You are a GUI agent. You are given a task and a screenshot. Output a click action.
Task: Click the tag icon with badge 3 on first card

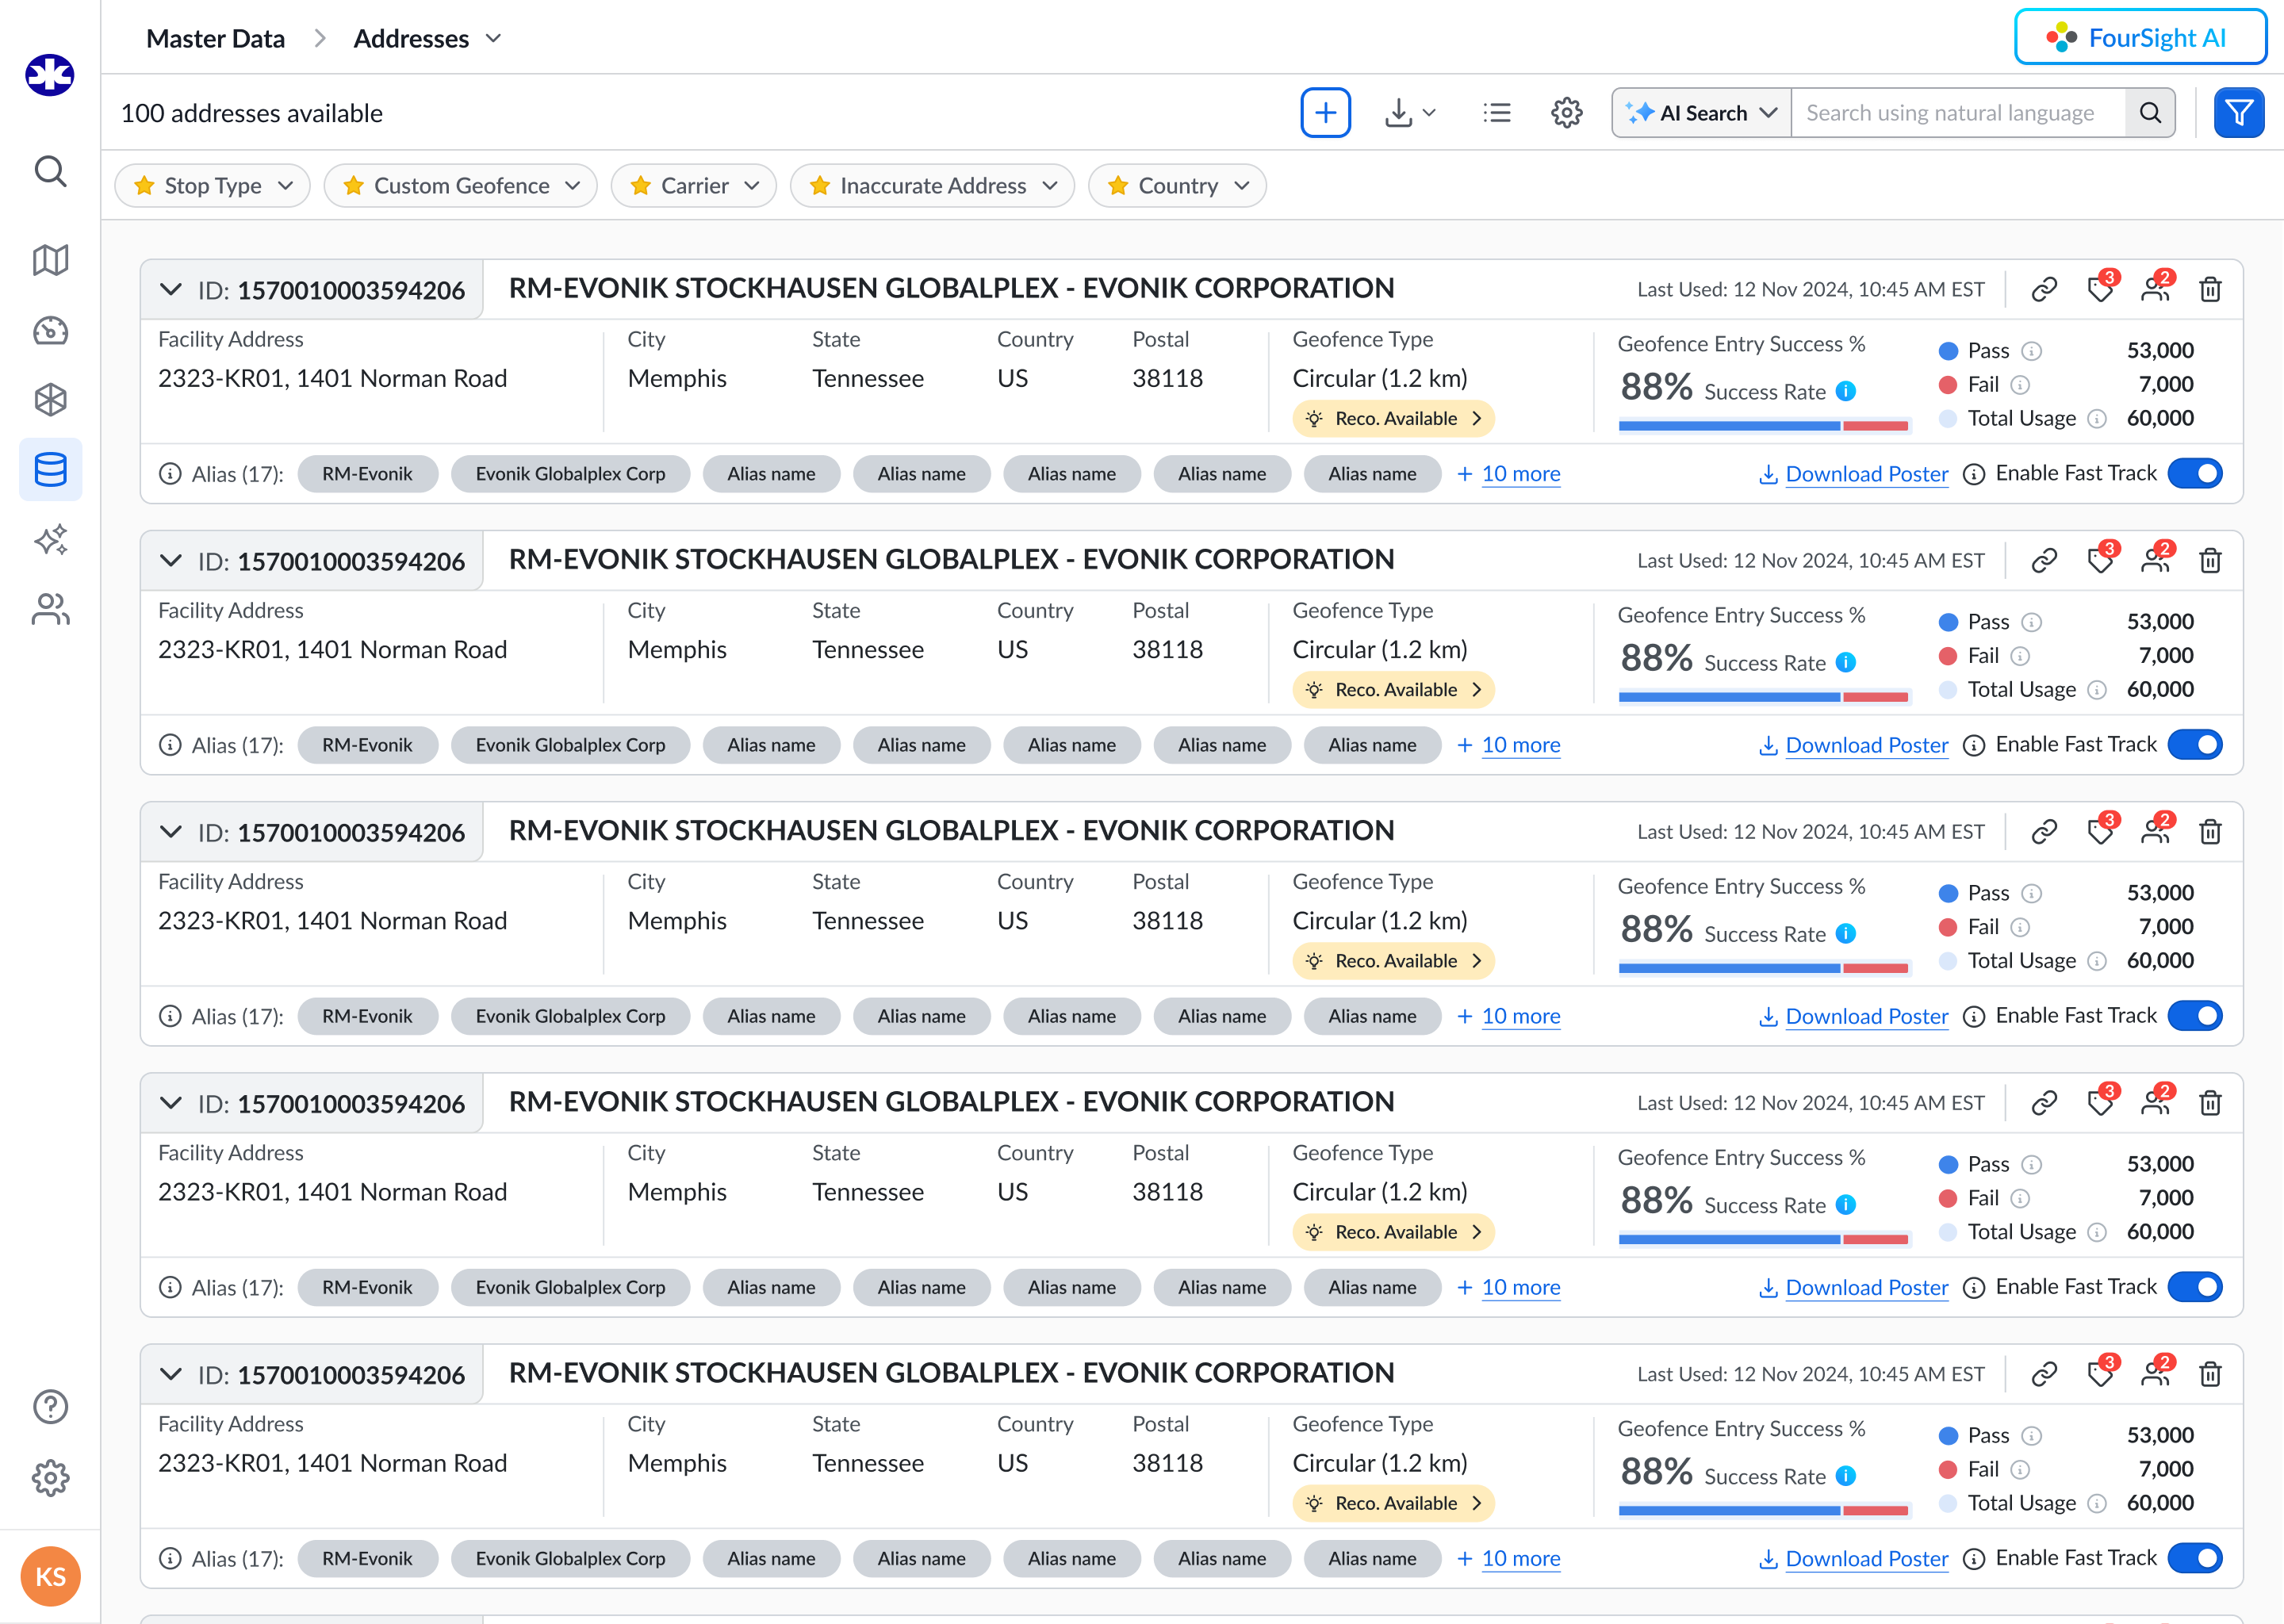pyautogui.click(x=2101, y=288)
